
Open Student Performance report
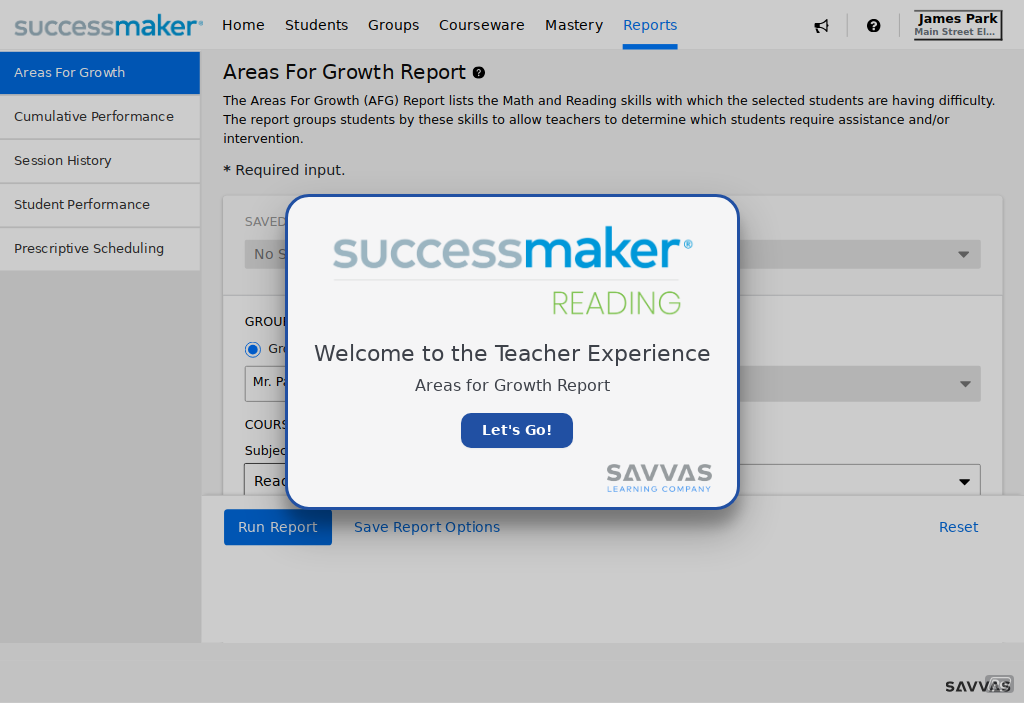(x=100, y=204)
